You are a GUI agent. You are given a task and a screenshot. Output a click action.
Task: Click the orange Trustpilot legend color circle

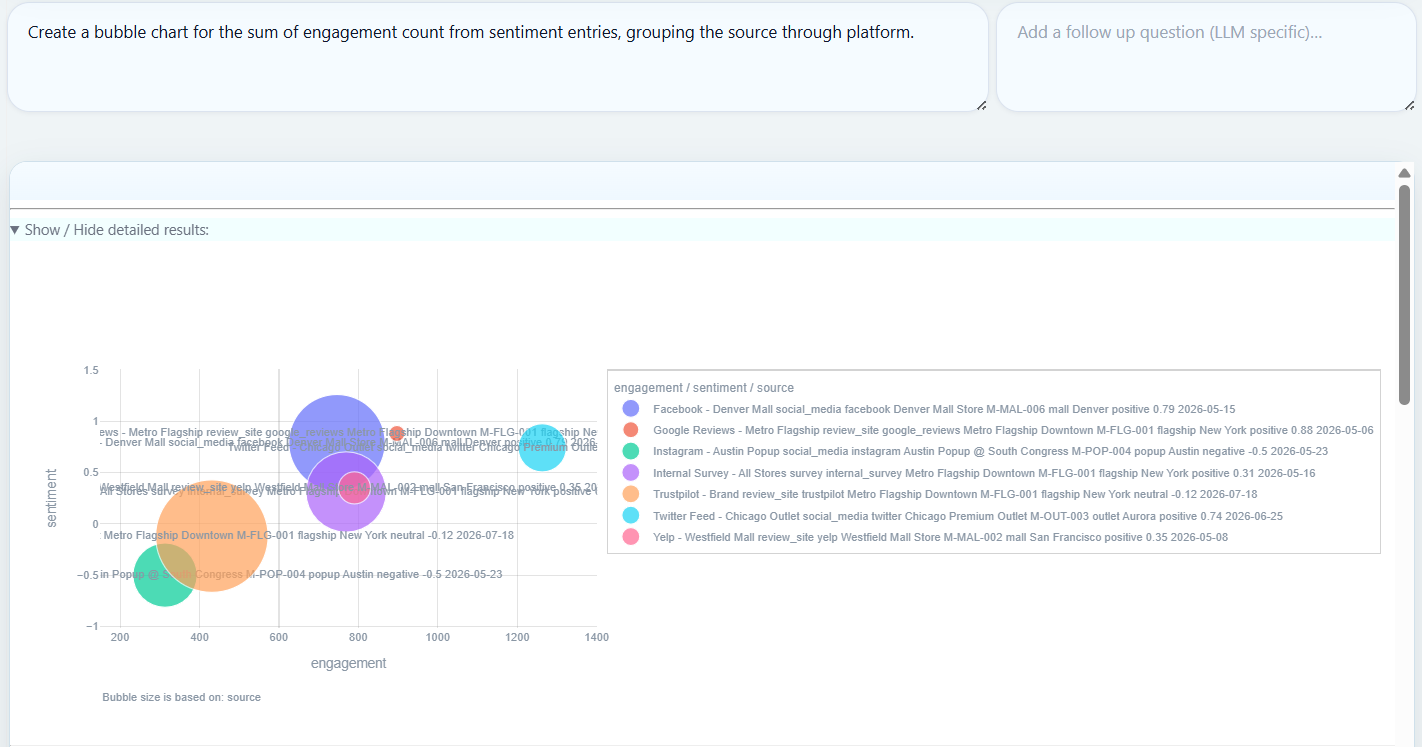coord(631,494)
